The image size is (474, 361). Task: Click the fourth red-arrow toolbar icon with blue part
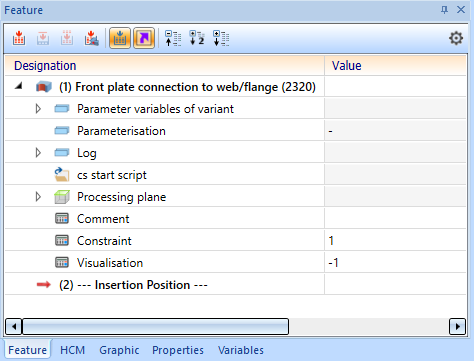click(x=91, y=38)
